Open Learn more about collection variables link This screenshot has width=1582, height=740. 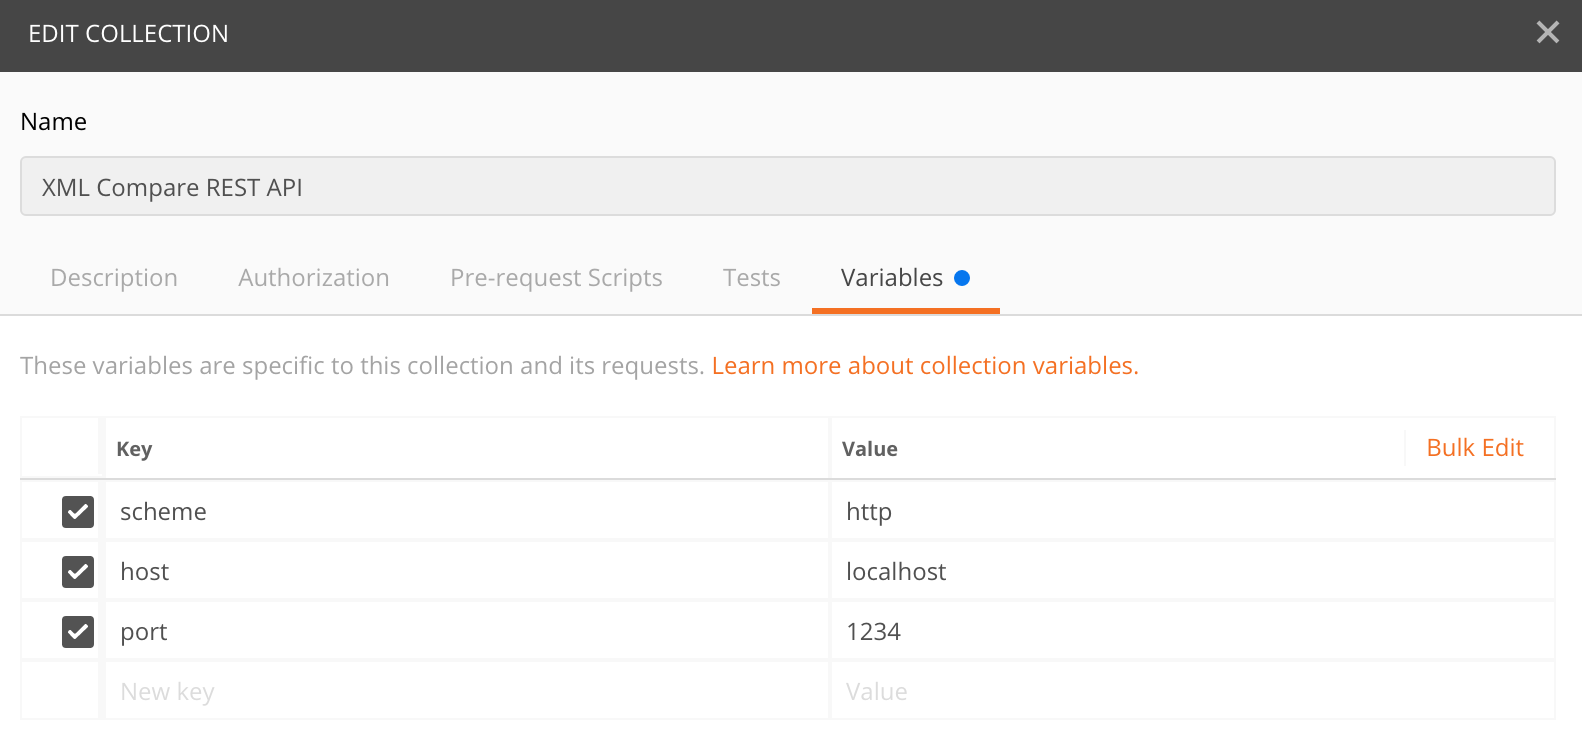(x=924, y=366)
